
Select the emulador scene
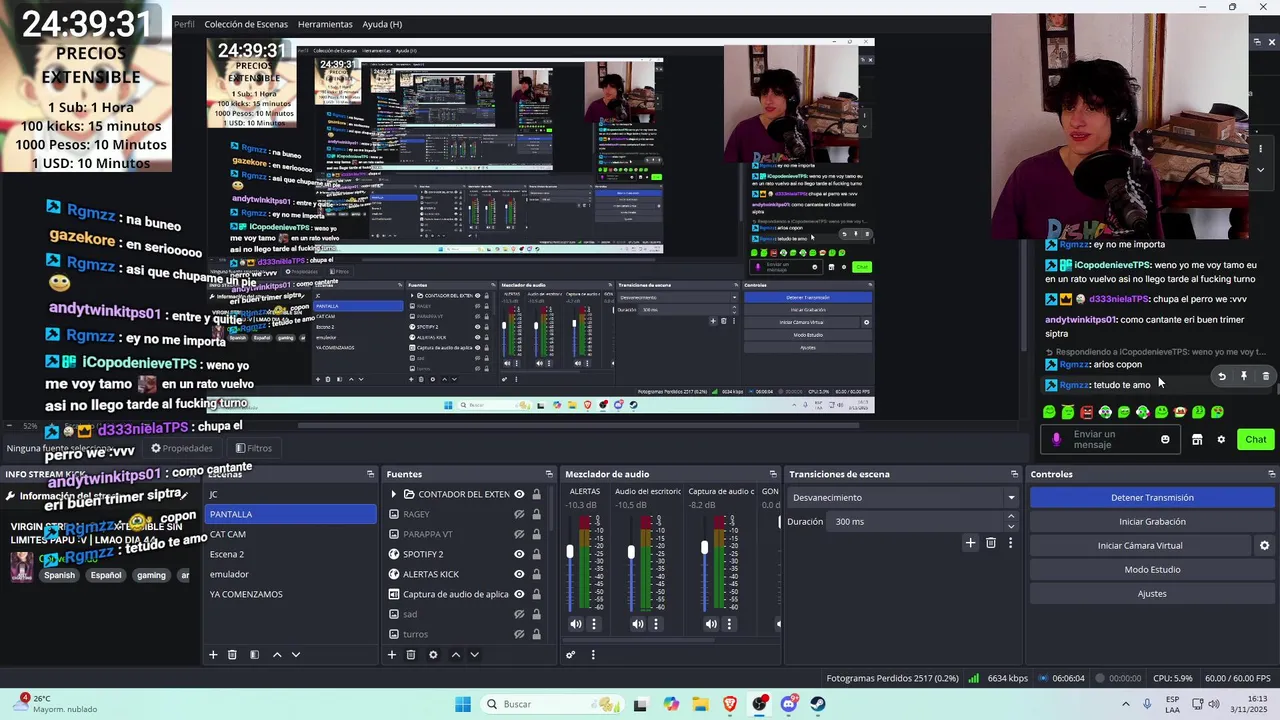pyautogui.click(x=290, y=574)
